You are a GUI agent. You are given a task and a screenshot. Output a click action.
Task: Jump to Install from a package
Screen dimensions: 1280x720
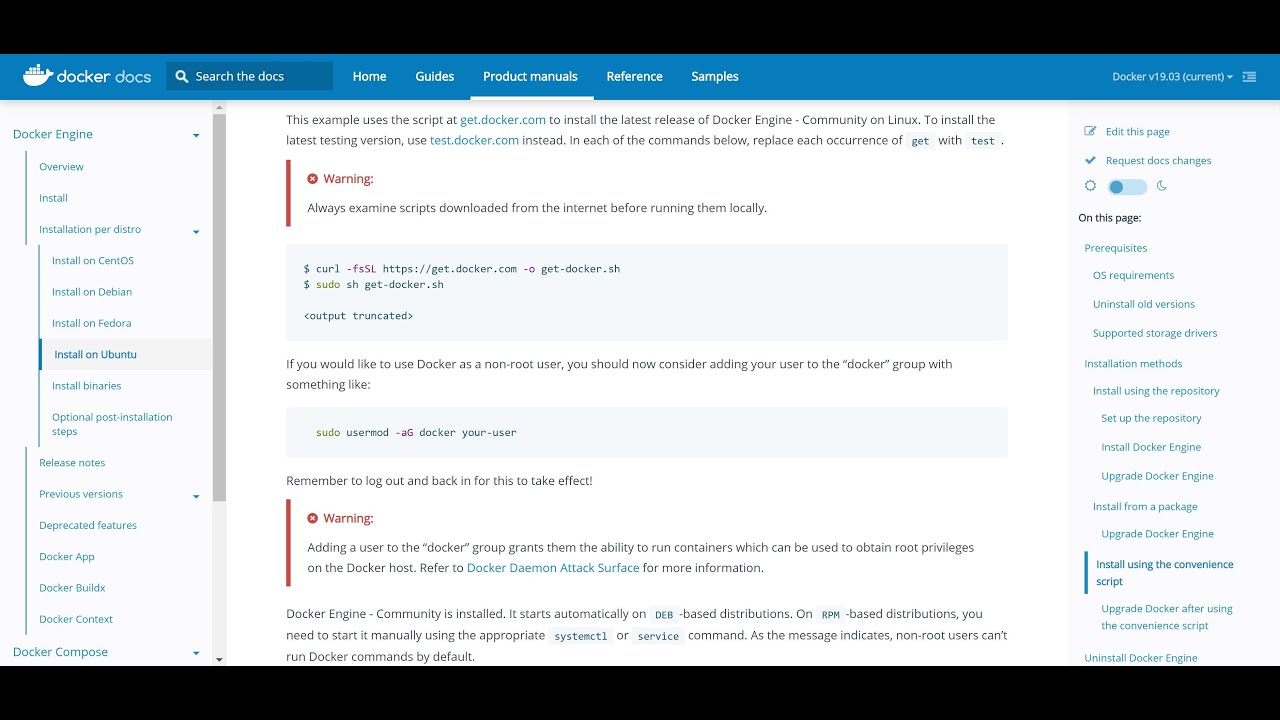(x=1145, y=507)
